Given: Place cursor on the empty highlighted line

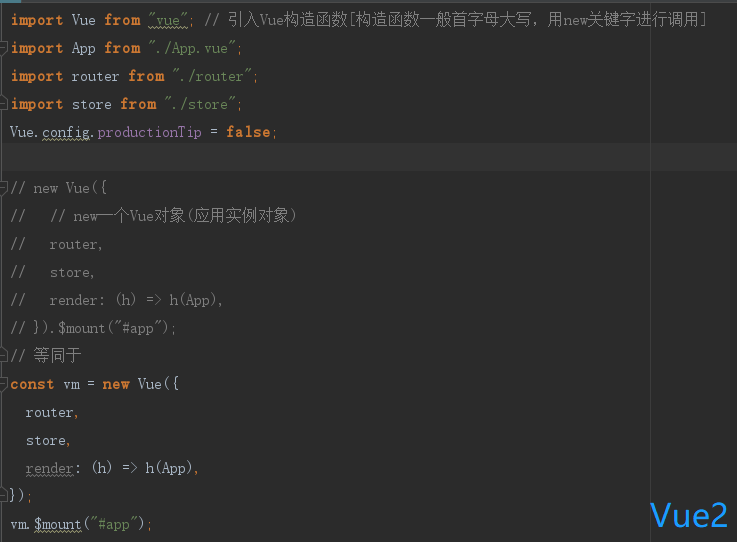Looking at the screenshot, I should [x=300, y=158].
